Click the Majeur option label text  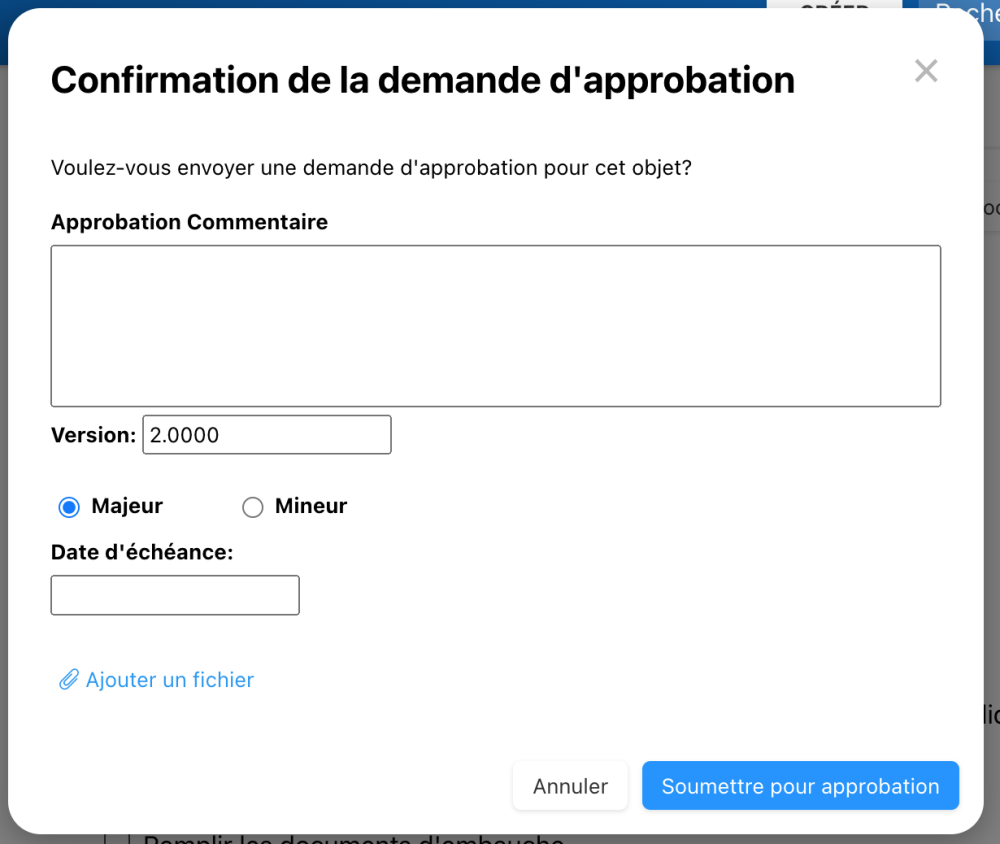point(127,506)
